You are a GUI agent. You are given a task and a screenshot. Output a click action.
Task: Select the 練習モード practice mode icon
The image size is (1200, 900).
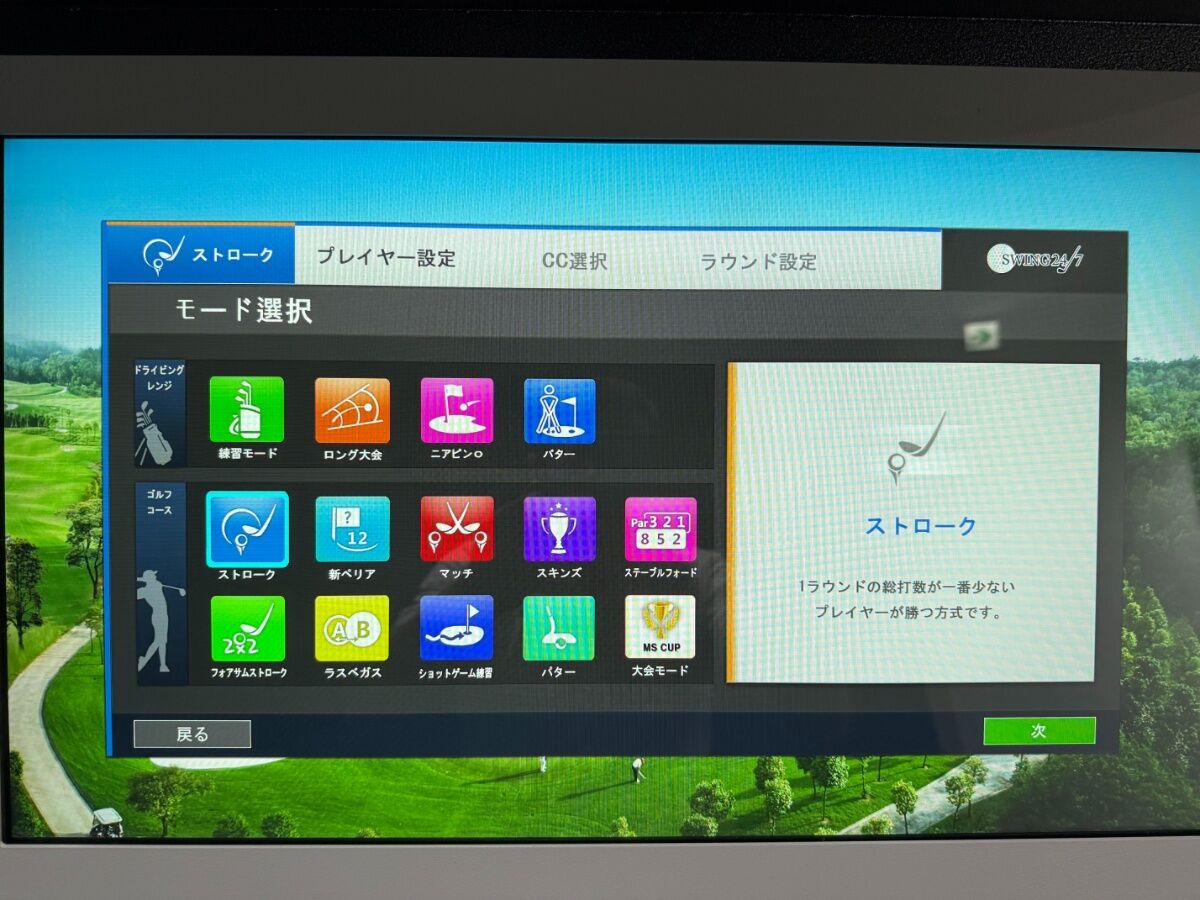click(x=246, y=410)
